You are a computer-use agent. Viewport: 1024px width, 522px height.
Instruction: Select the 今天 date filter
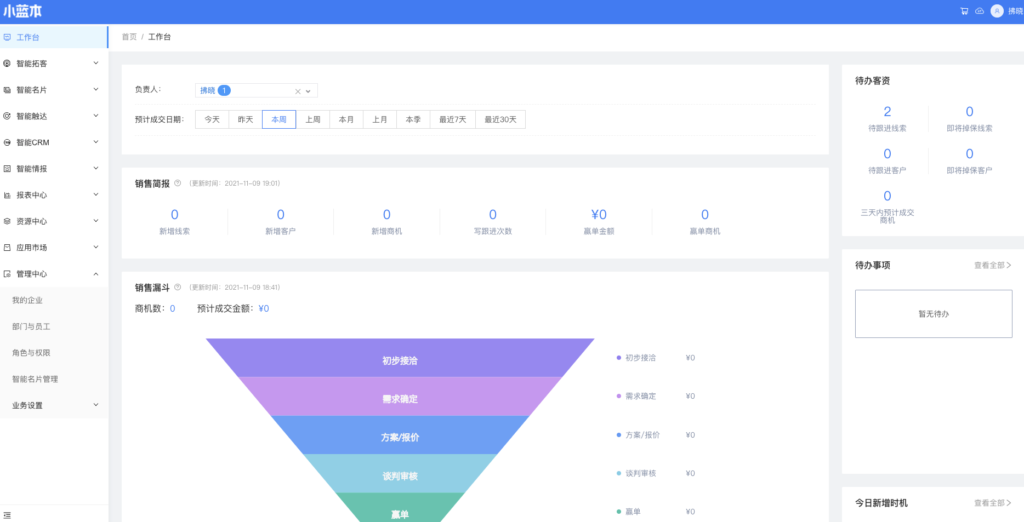coord(212,119)
